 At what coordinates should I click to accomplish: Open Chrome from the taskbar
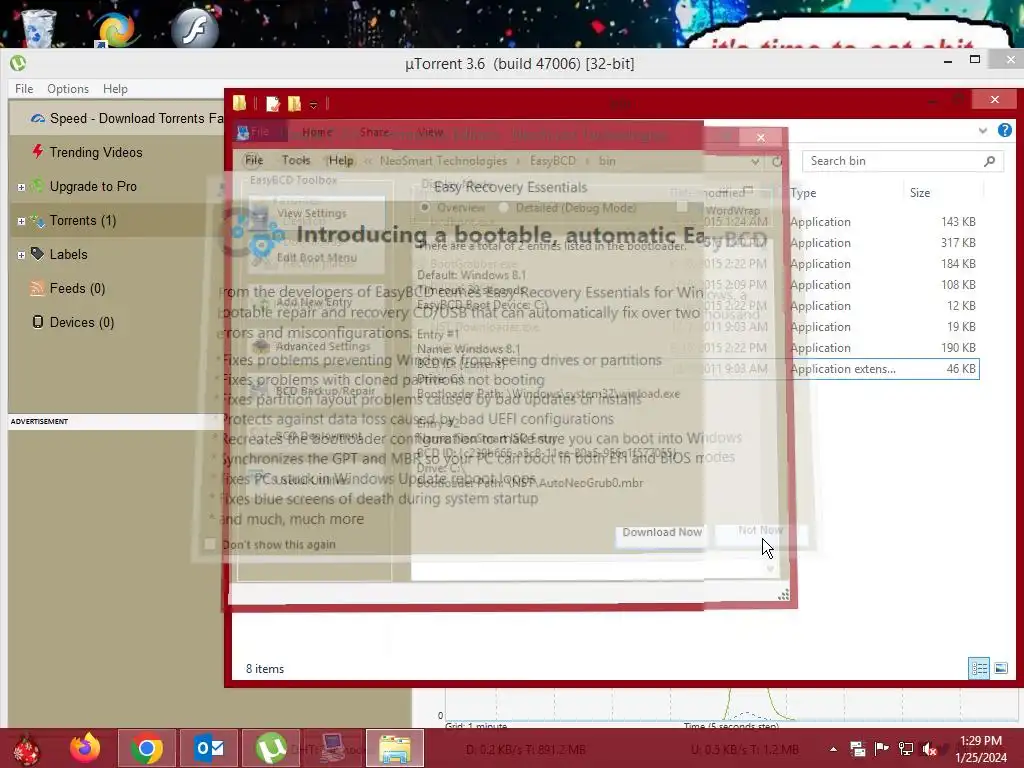pos(146,748)
